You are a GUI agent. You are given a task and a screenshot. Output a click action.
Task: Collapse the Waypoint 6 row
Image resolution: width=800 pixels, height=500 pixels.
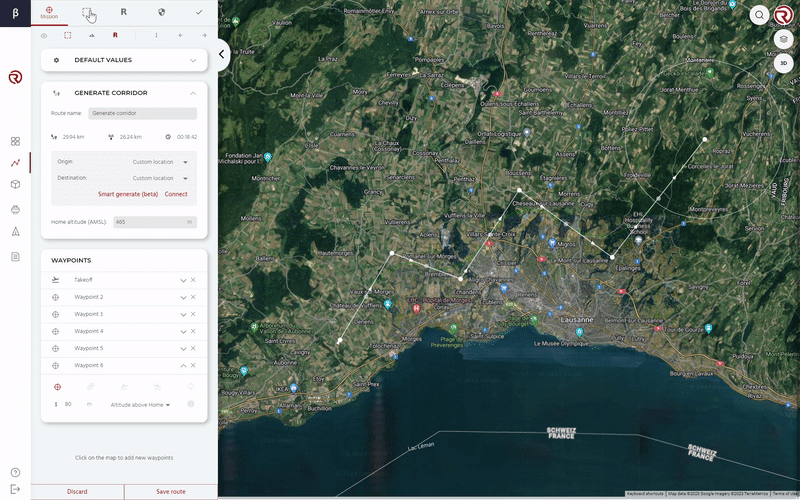point(183,365)
